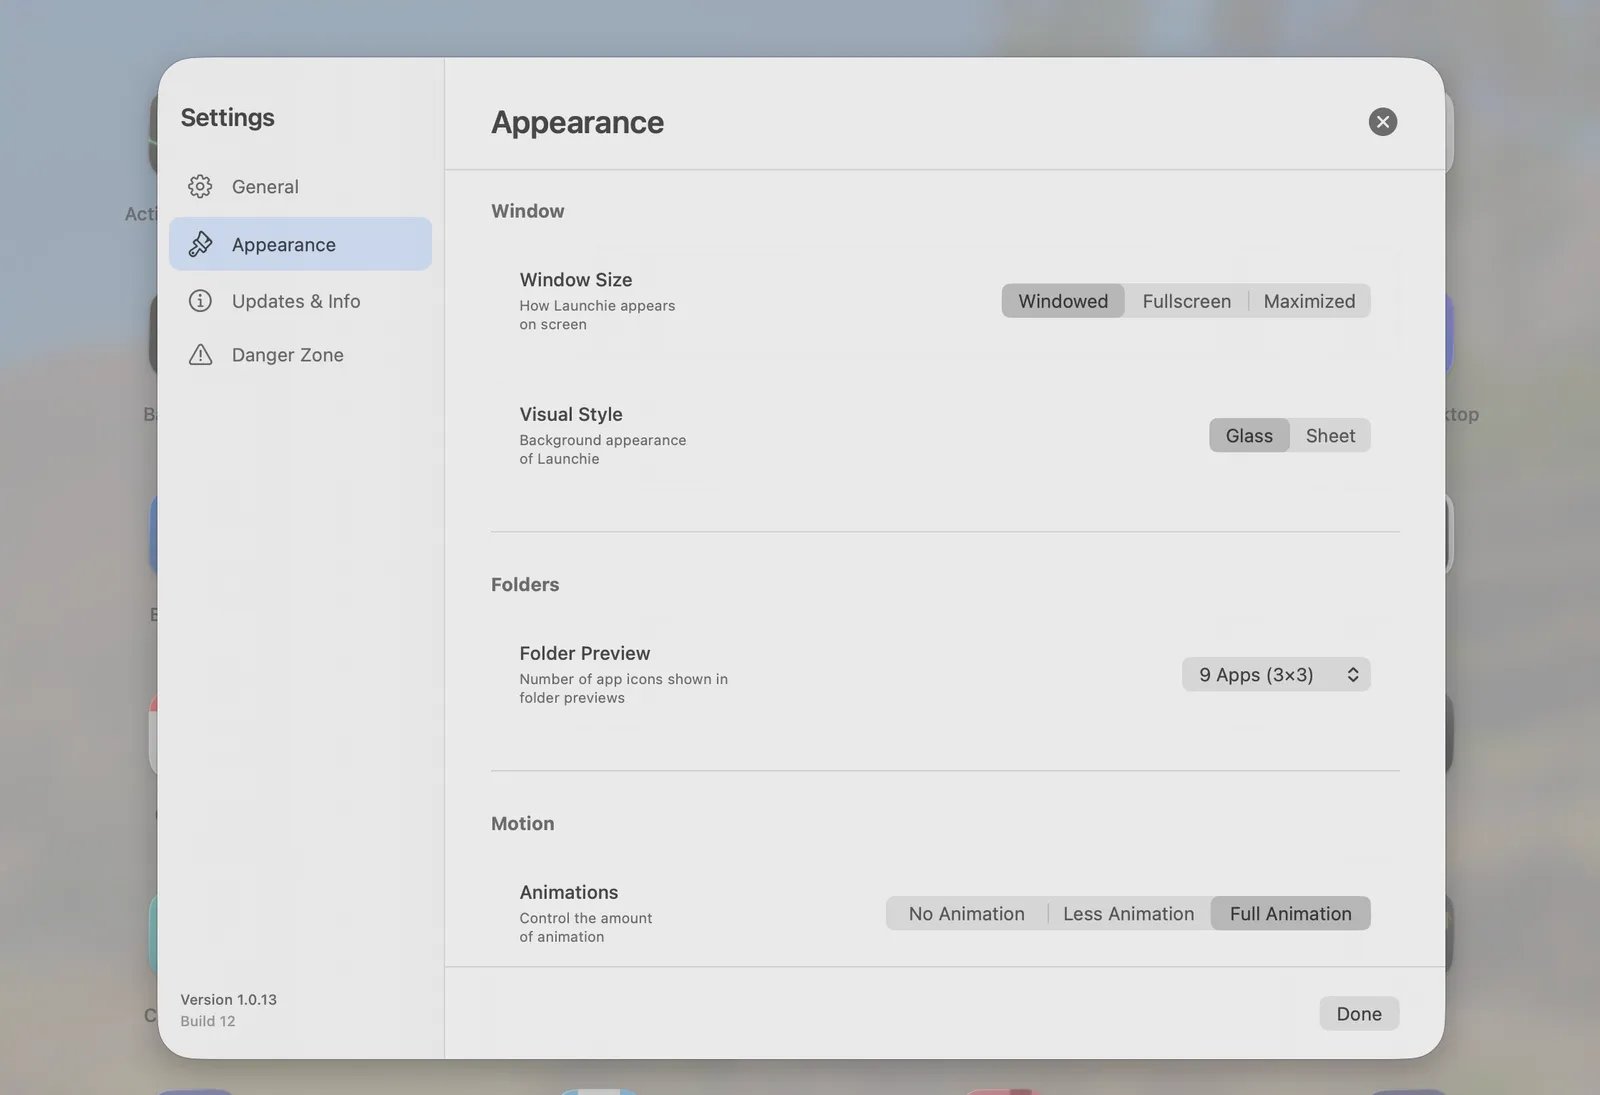
Task: Go to the Updates & Info section
Action: tap(296, 301)
